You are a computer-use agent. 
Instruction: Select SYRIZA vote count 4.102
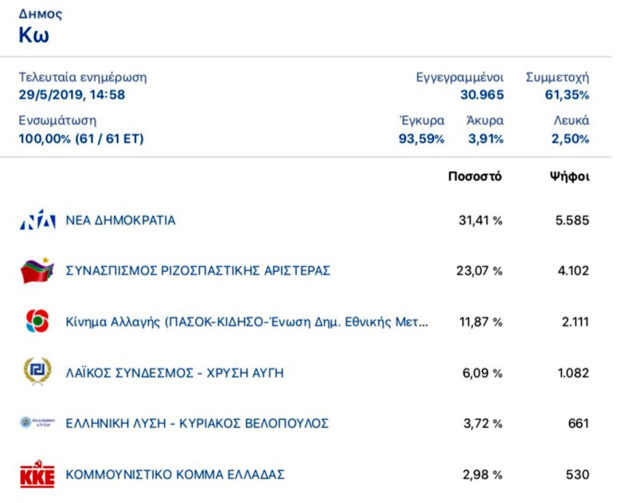pos(573,271)
